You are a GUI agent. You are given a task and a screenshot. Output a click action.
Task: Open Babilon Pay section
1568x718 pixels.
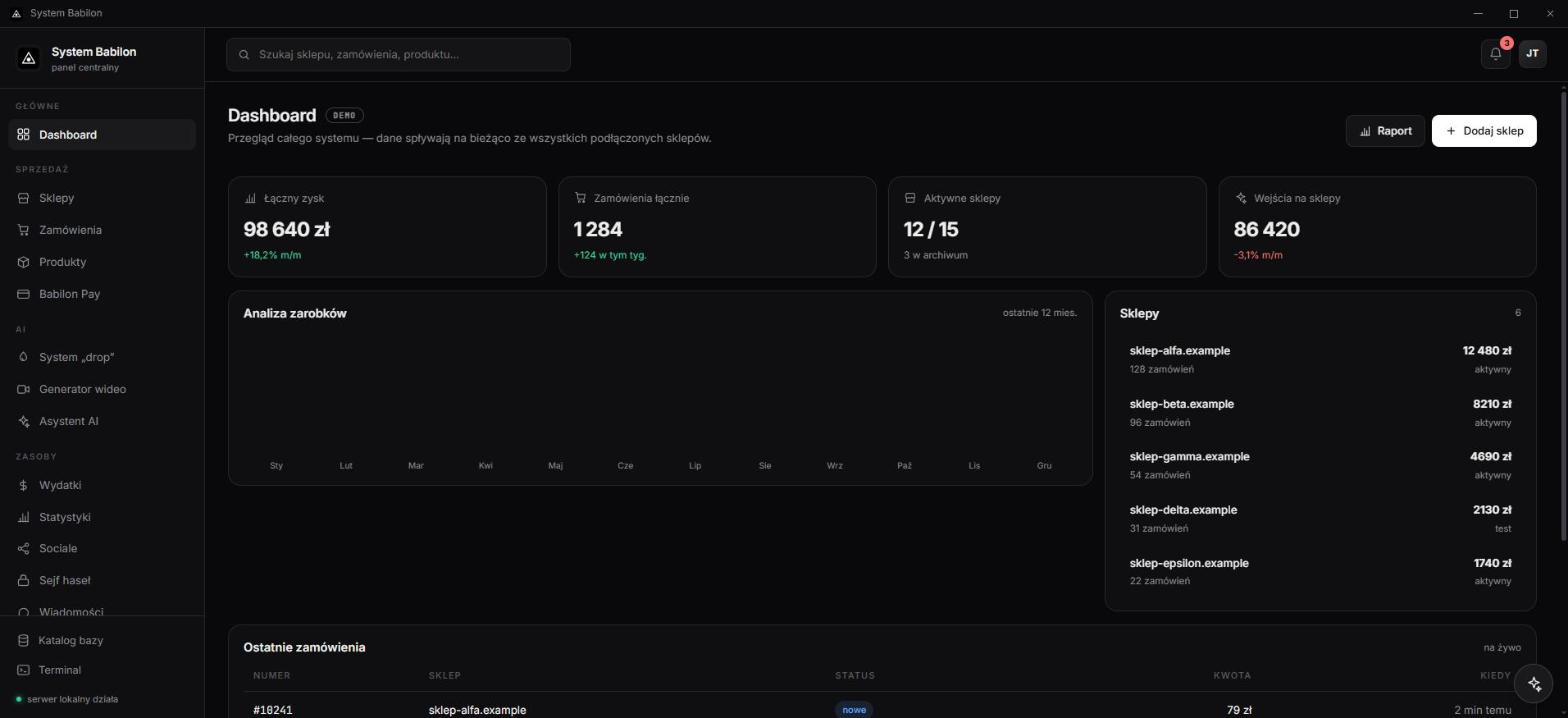[x=102, y=294]
